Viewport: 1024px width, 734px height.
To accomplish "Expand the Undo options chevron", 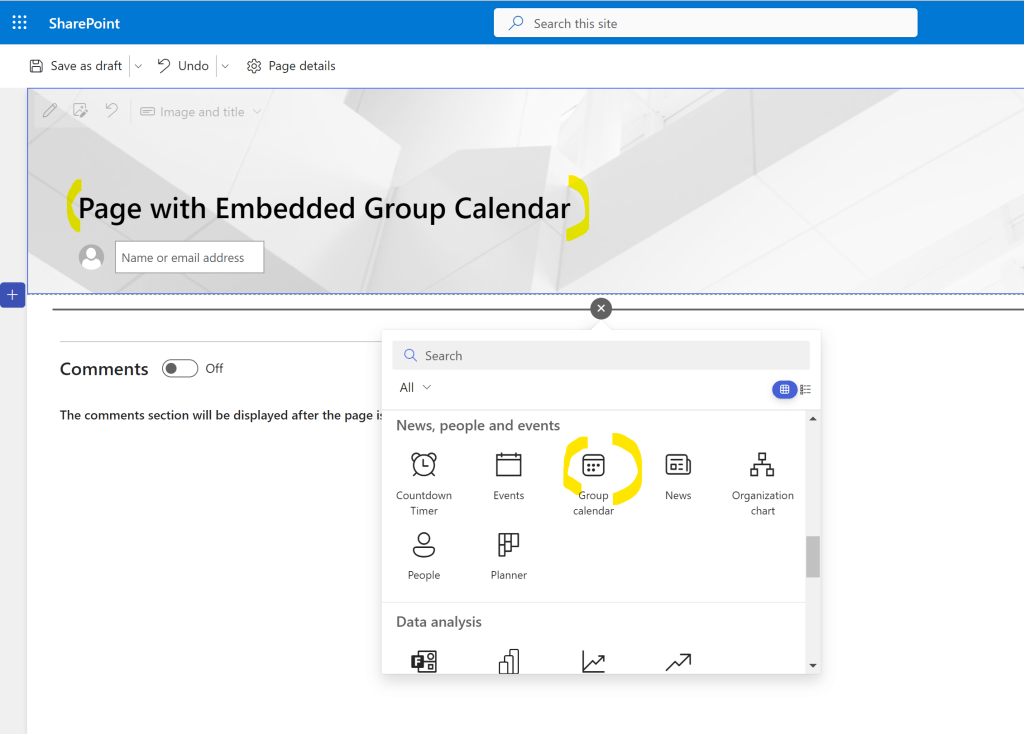I will 225,66.
